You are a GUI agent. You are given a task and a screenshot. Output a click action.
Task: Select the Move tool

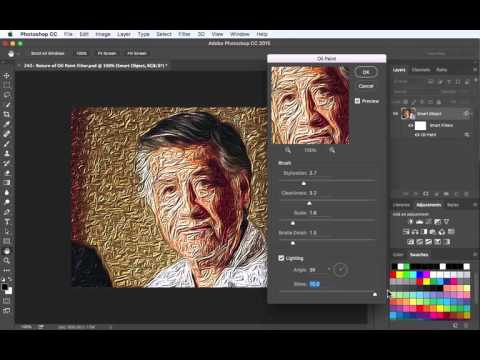(7, 76)
